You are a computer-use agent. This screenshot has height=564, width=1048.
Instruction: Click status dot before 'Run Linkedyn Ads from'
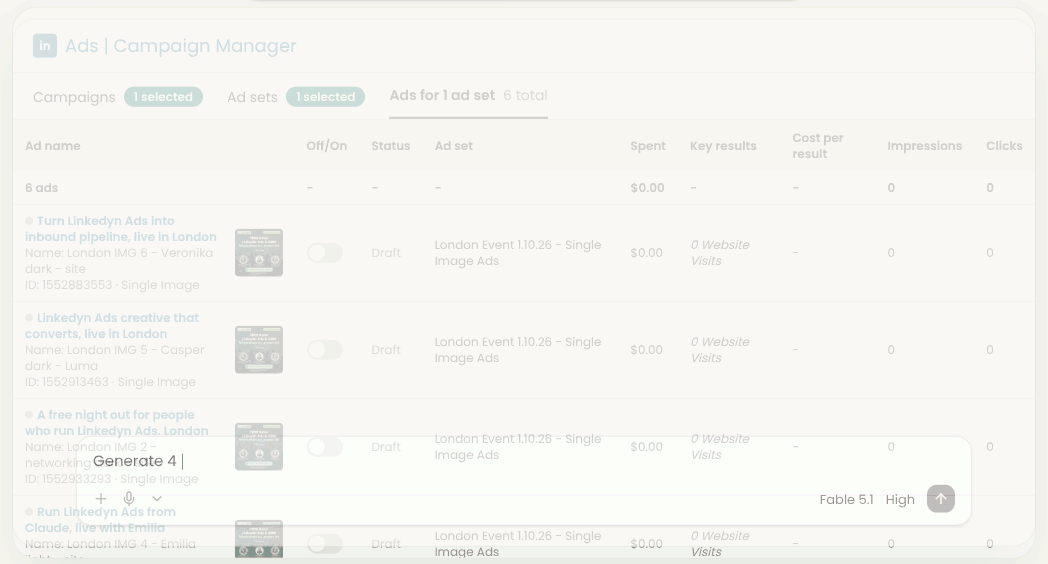pyautogui.click(x=29, y=511)
